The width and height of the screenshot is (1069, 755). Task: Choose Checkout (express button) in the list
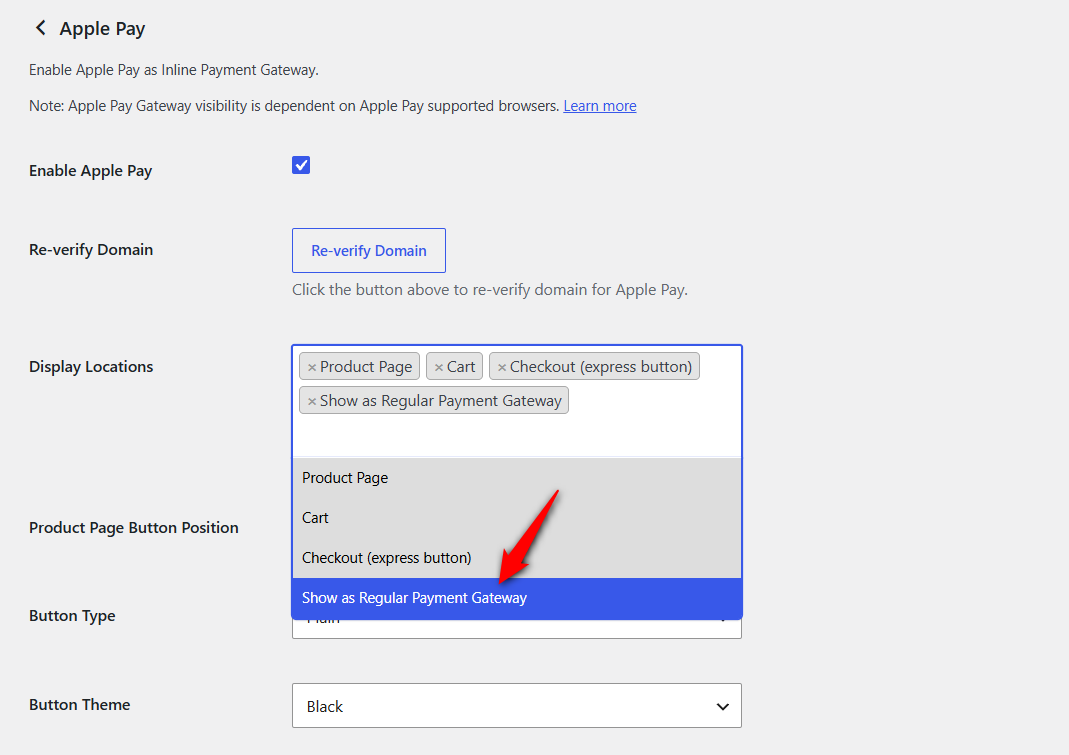[x=517, y=558]
